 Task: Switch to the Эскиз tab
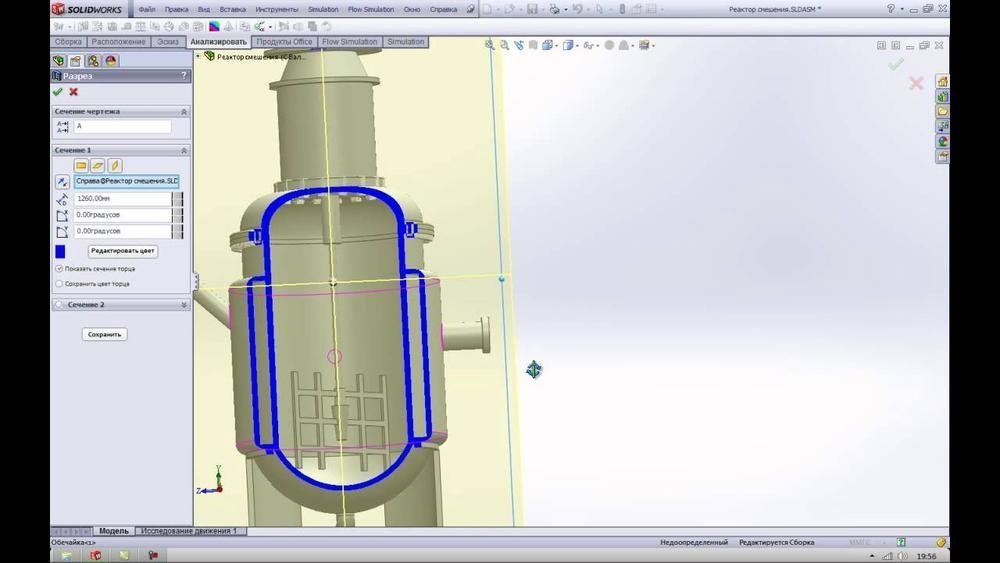(168, 41)
